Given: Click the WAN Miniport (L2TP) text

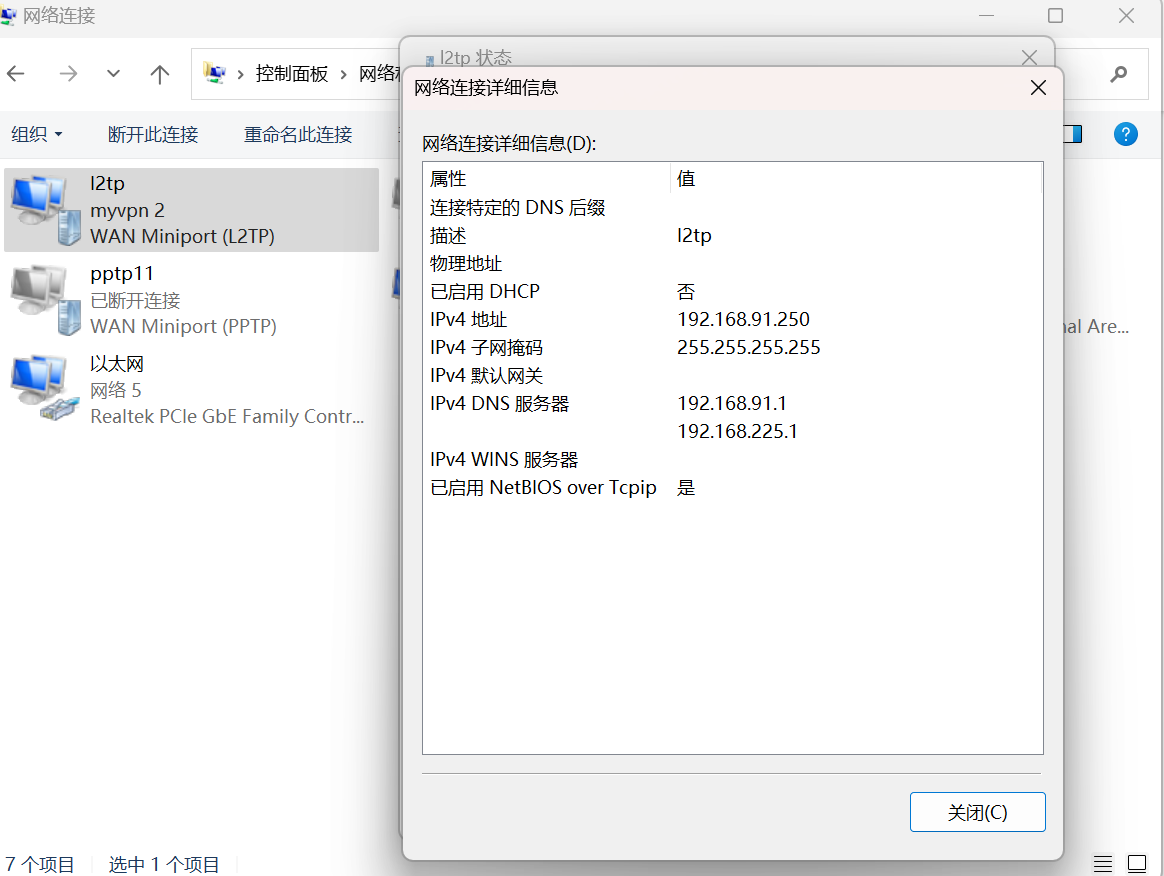Looking at the screenshot, I should coord(183,236).
